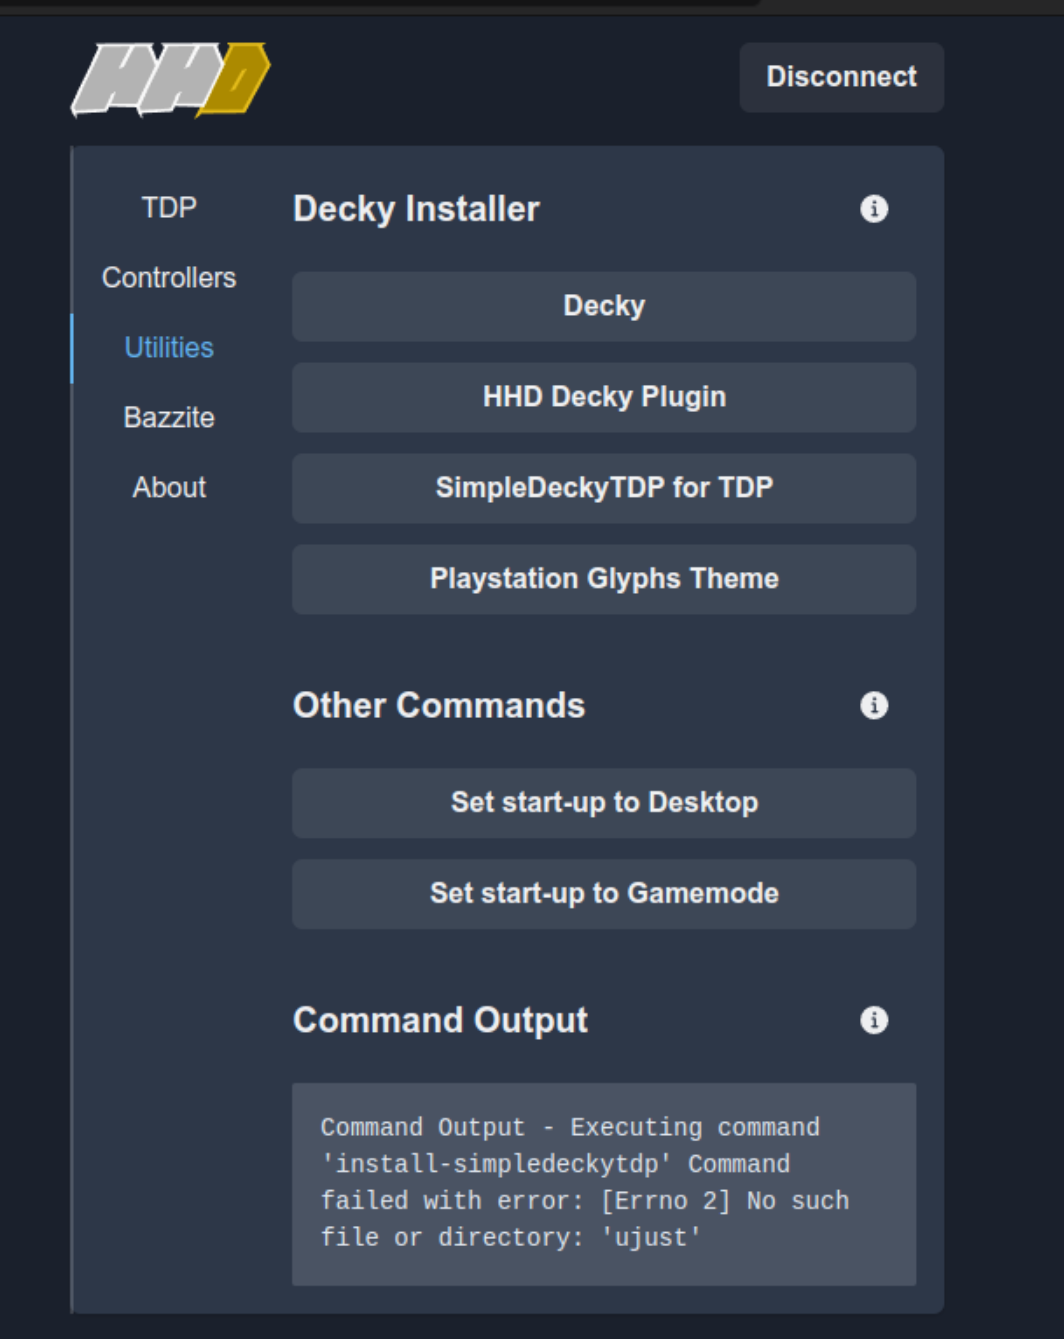Click the info icon beside Other Commands
This screenshot has height=1339, width=1064.
tap(875, 705)
